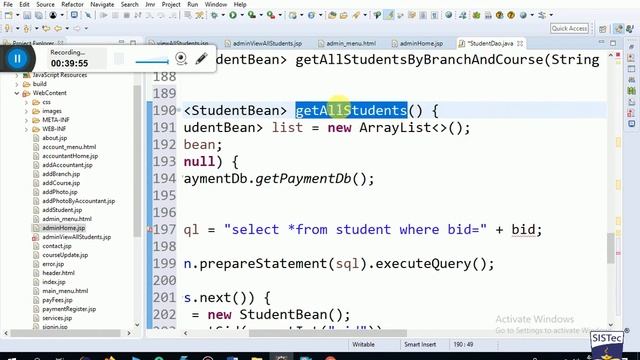This screenshot has height=360, width=640.
Task: Switch to the Java EE perspective icon
Action: tap(619, 29)
